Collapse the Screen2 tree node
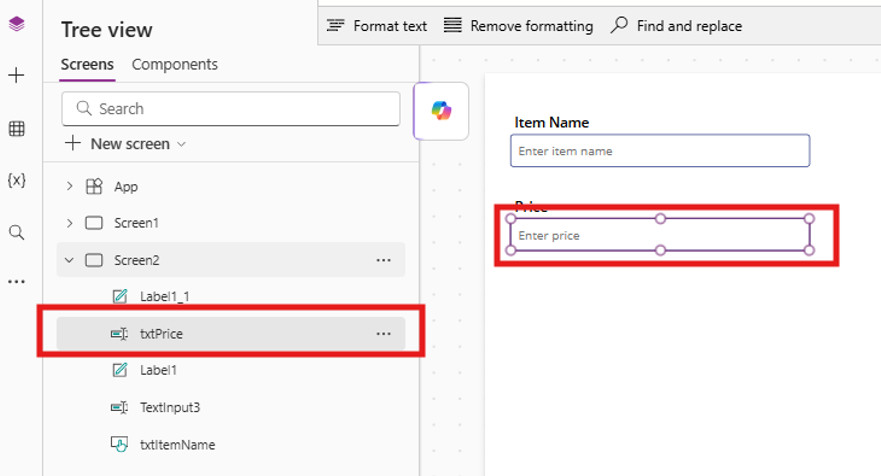Screen dimensions: 881x476 pos(69,260)
